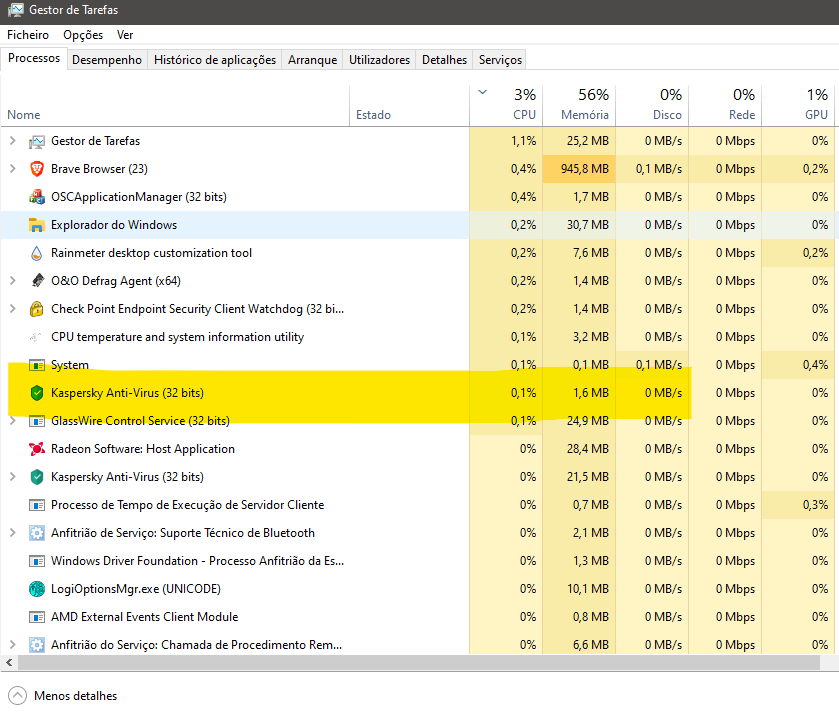
Task: Expand the GlassWire Control Service group
Action: coord(12,421)
